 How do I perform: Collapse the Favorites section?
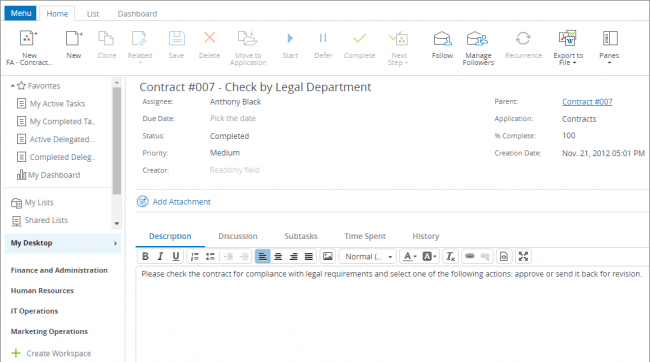(13, 86)
